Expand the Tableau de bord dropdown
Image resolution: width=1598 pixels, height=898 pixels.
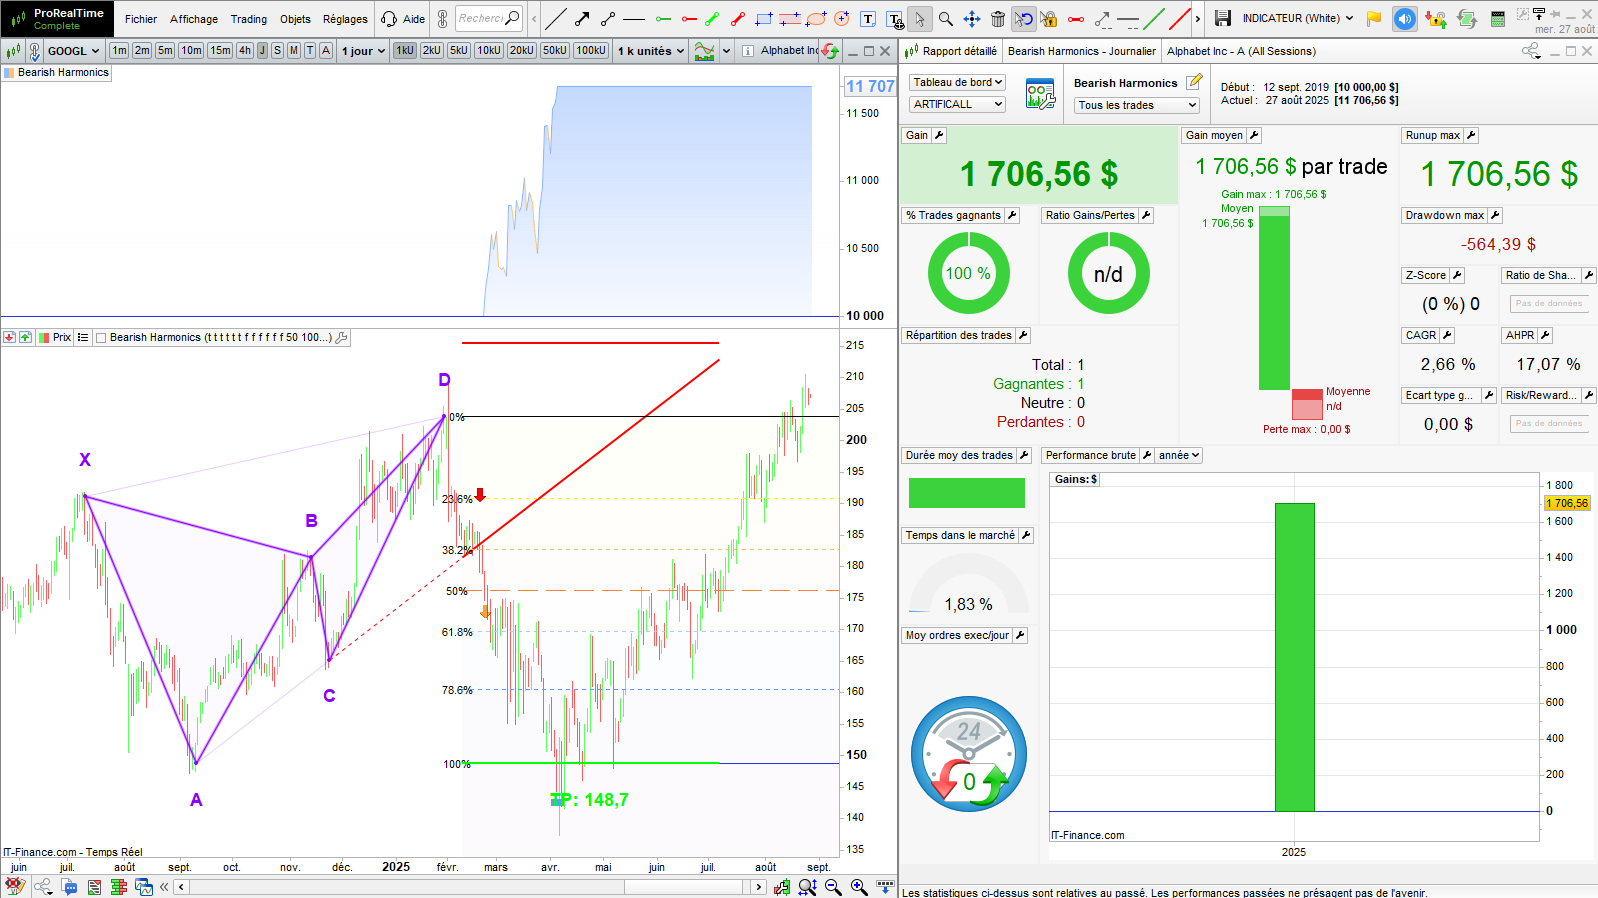[957, 83]
